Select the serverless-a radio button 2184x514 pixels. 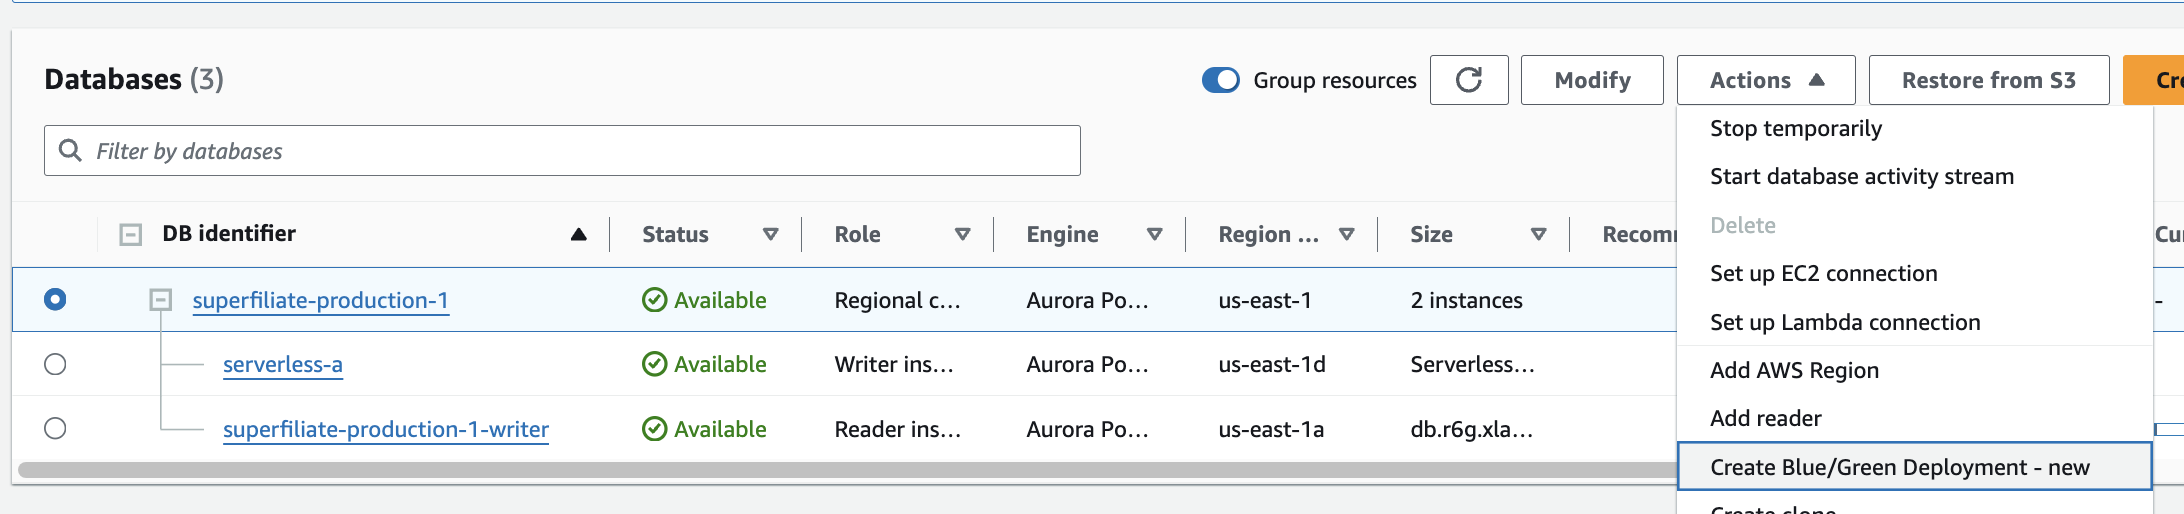pyautogui.click(x=55, y=364)
